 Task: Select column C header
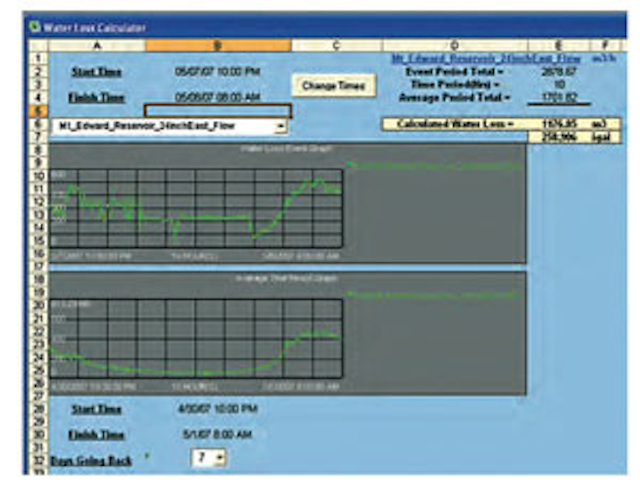click(x=336, y=45)
